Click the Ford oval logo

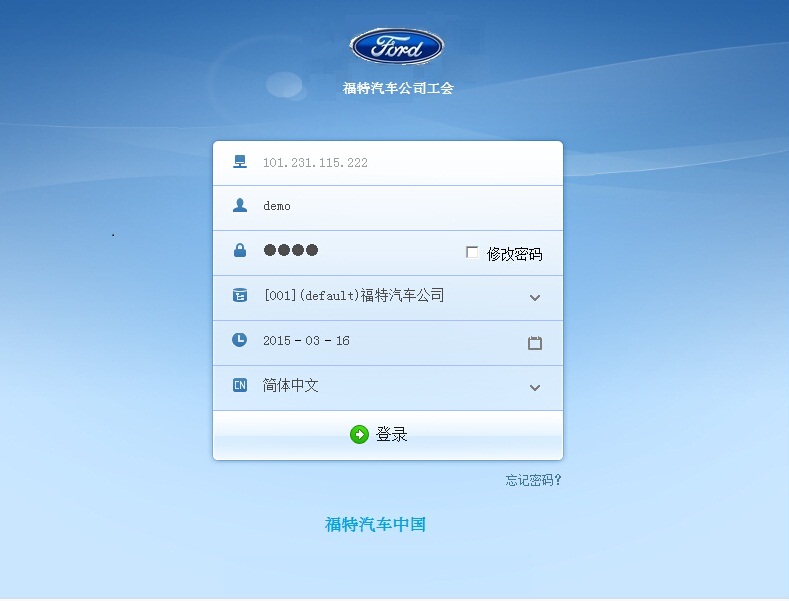tap(397, 47)
